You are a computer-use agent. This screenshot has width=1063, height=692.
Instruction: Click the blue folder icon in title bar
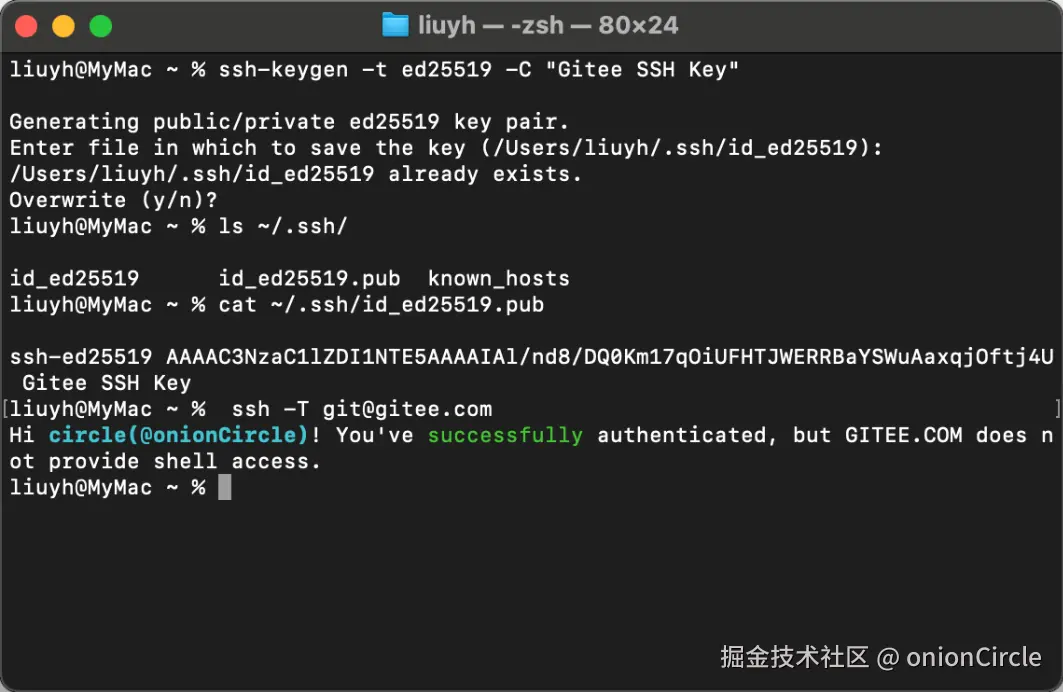pos(396,25)
